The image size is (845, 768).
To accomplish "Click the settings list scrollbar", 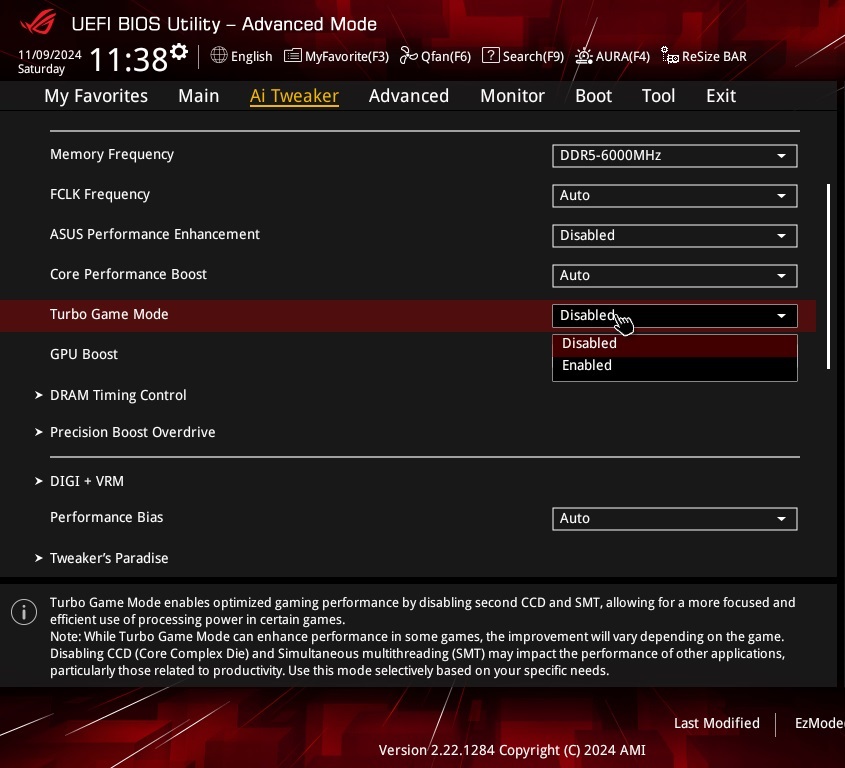I will [x=828, y=276].
